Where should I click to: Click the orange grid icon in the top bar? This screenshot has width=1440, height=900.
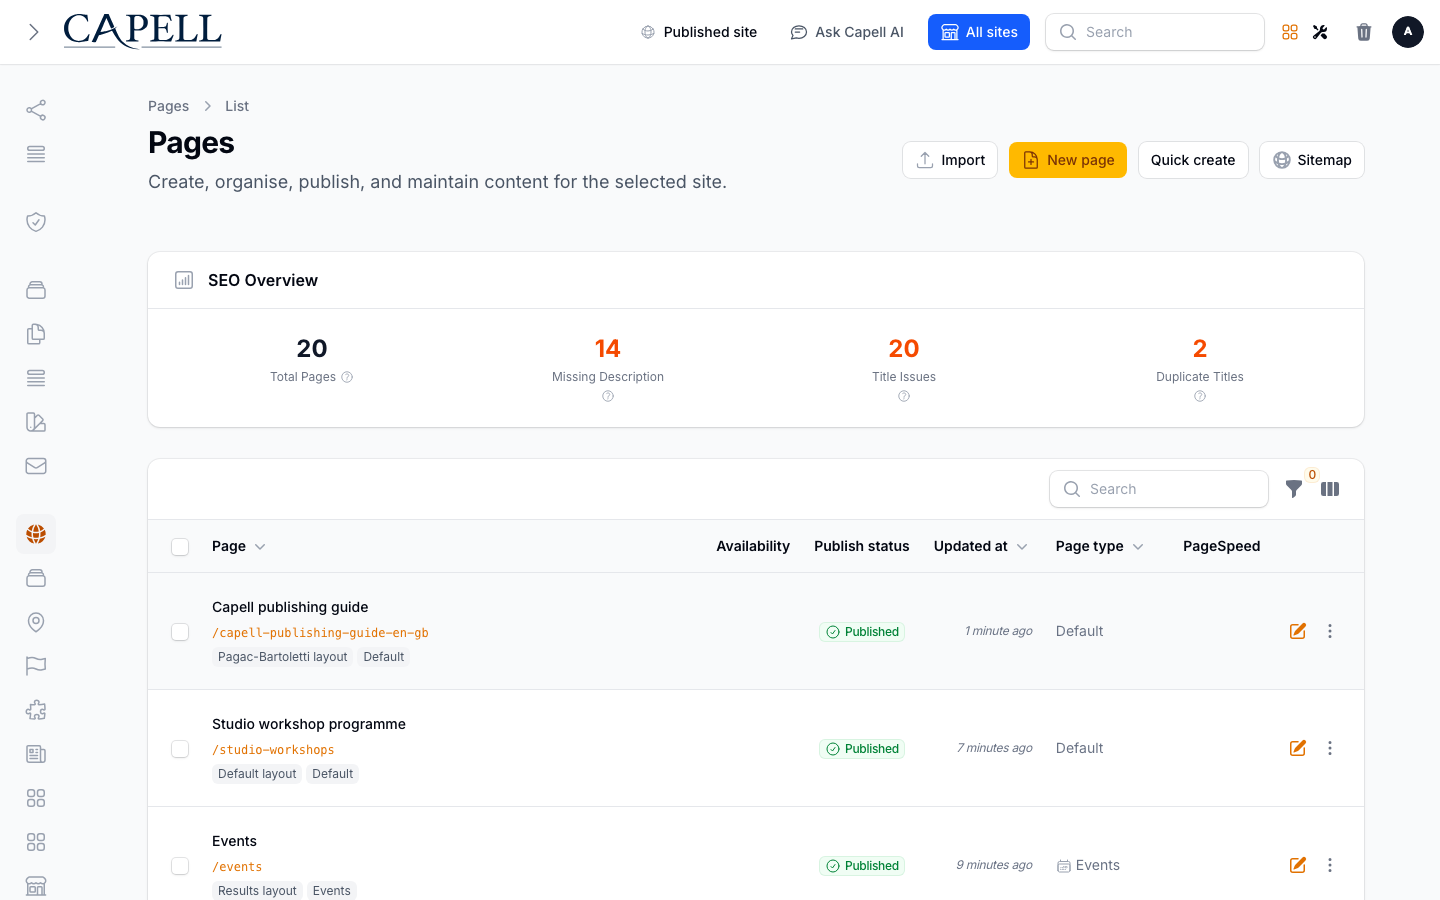(x=1290, y=32)
